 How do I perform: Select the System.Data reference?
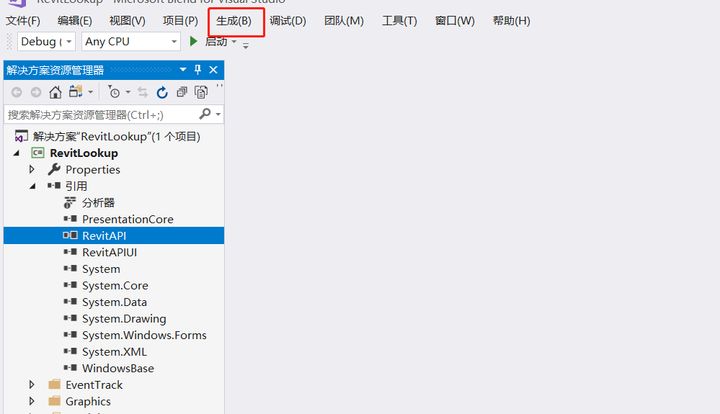(x=114, y=302)
